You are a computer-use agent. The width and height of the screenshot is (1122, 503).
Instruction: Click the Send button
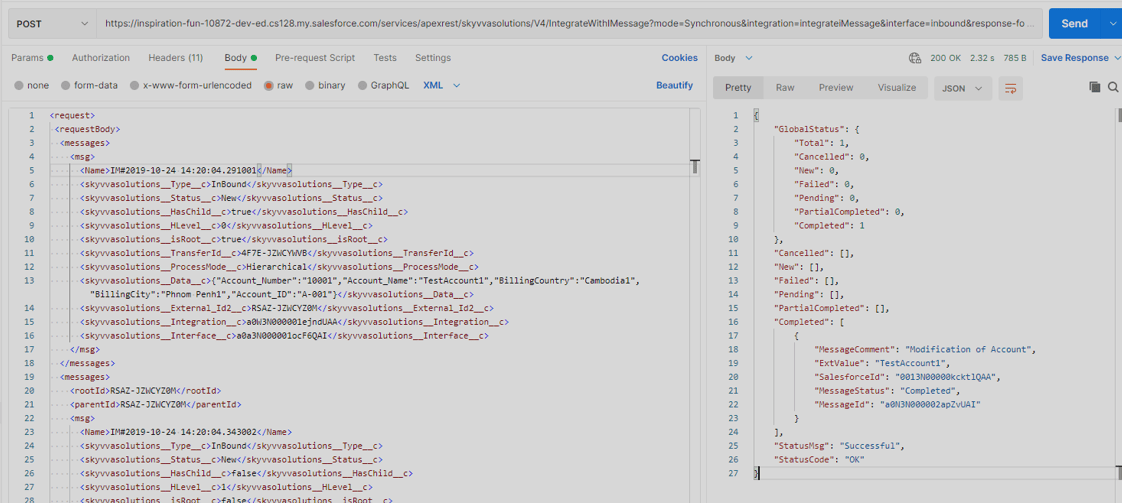click(x=1074, y=23)
